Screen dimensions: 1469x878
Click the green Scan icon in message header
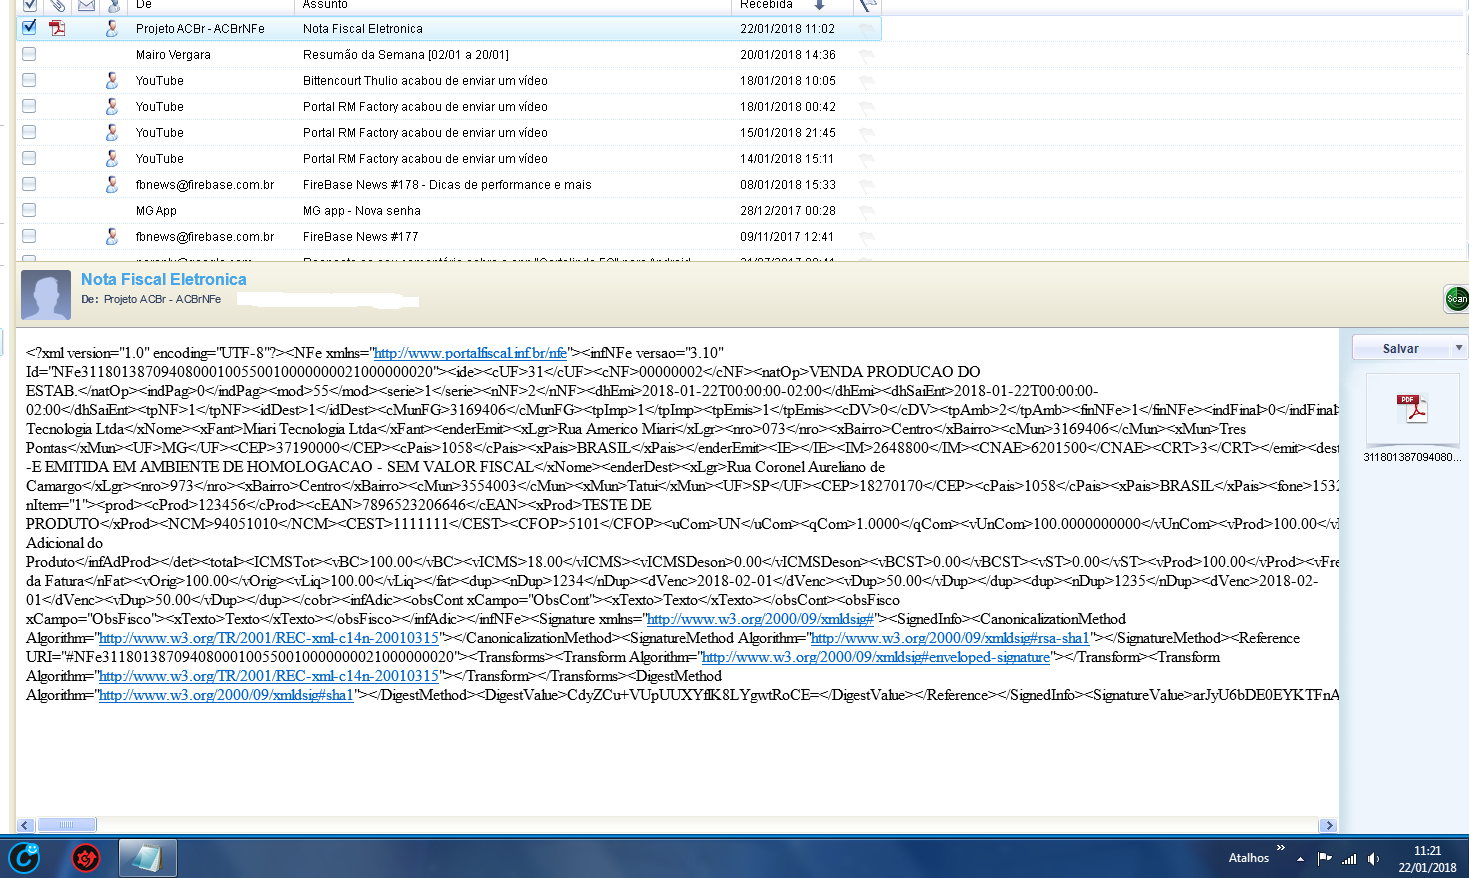click(x=1457, y=298)
